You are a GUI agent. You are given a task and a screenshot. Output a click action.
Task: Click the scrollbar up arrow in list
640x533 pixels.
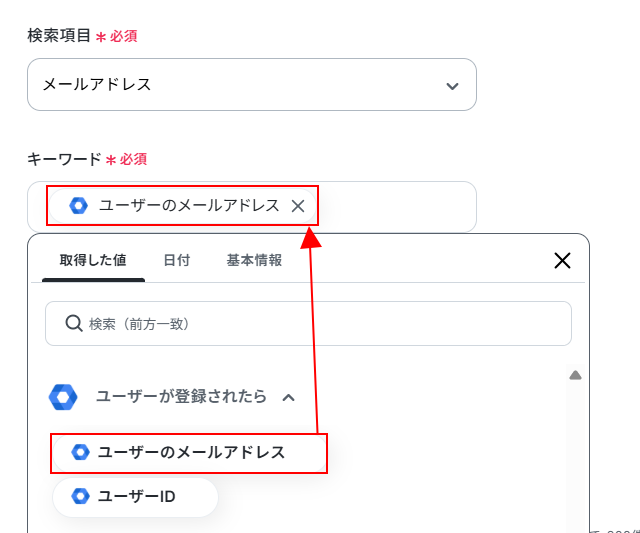pos(576,375)
